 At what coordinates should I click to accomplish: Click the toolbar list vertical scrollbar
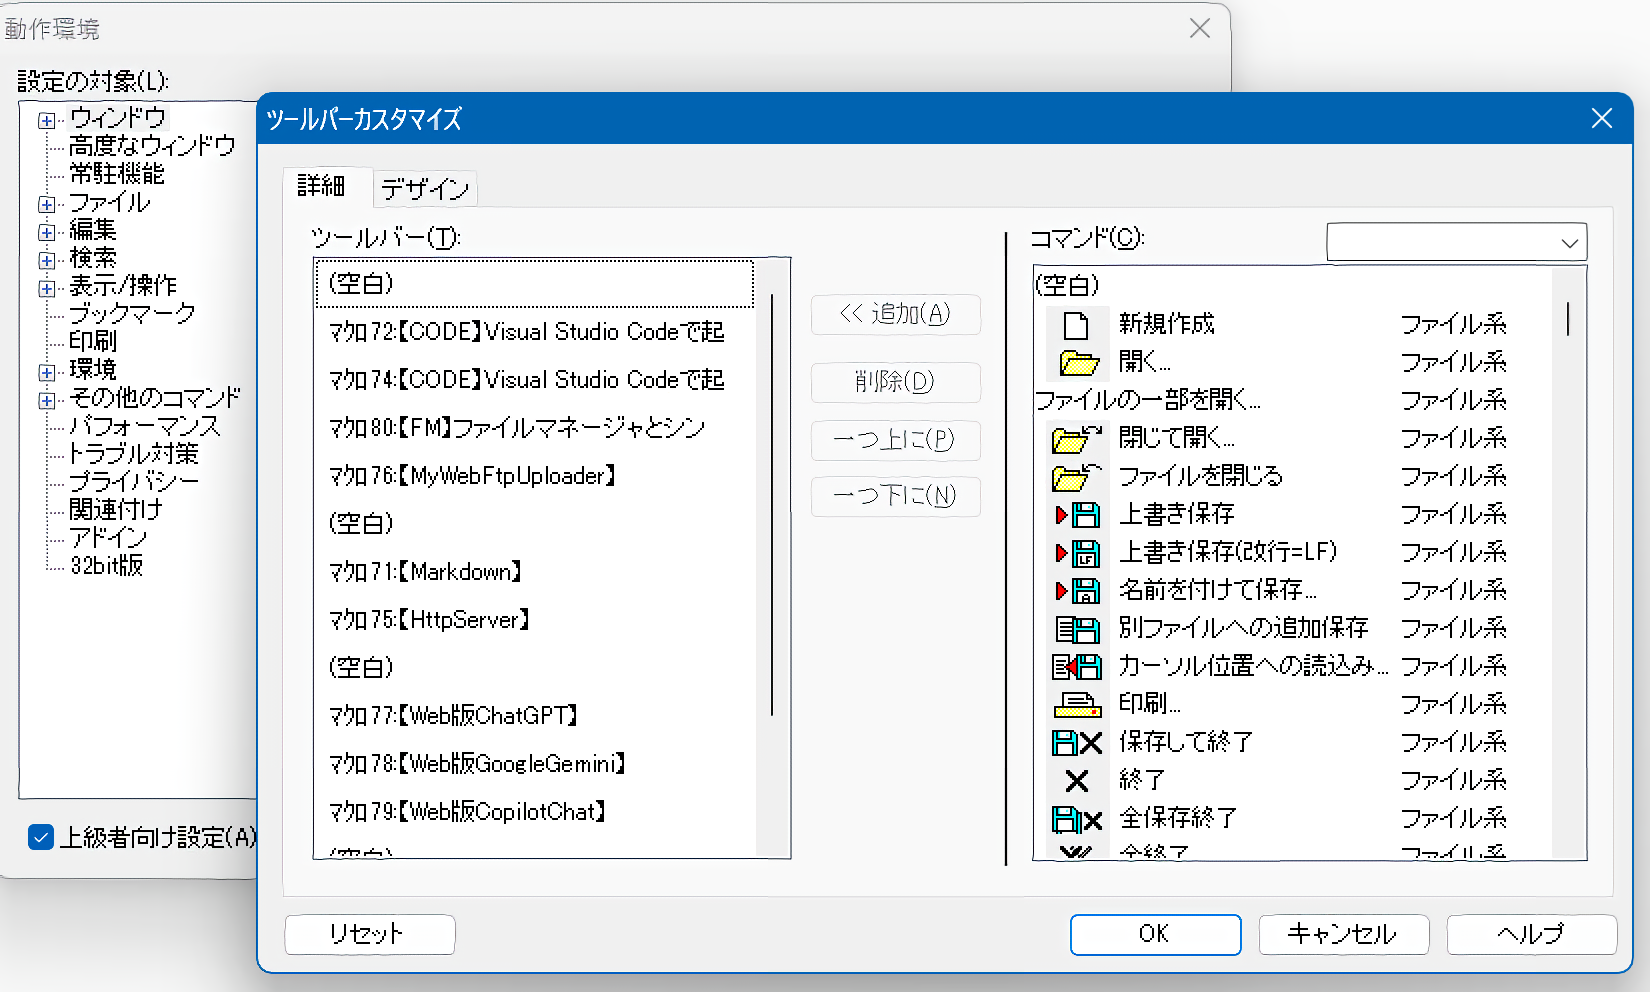pos(772,500)
